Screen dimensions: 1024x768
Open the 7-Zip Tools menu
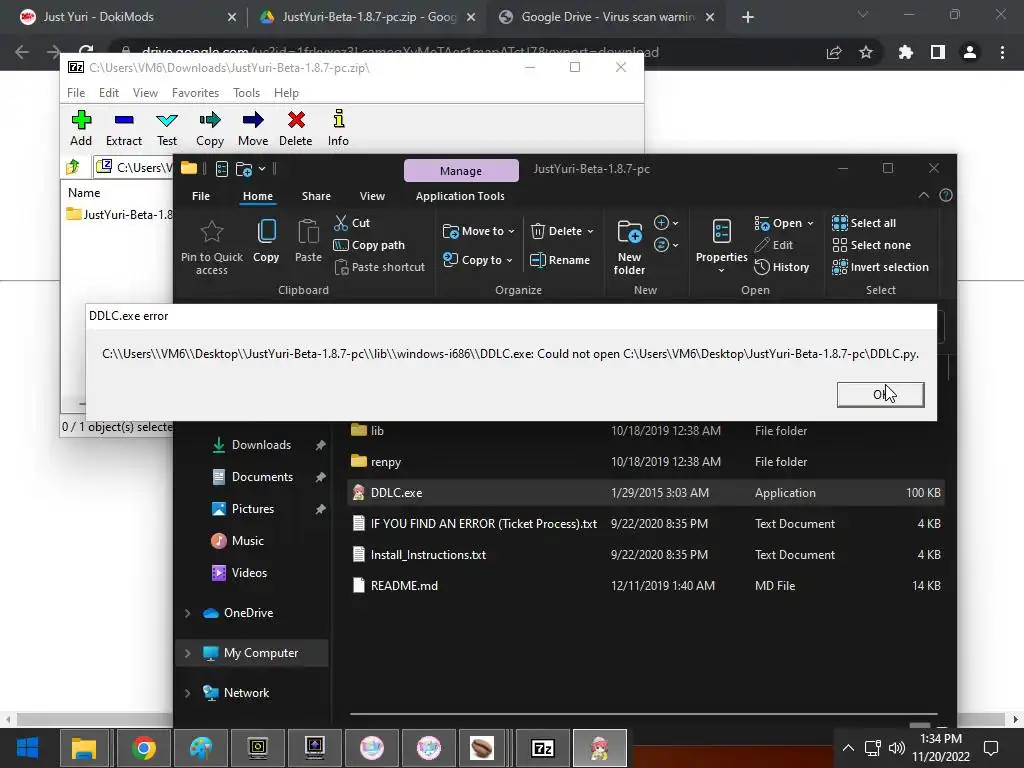(x=246, y=93)
